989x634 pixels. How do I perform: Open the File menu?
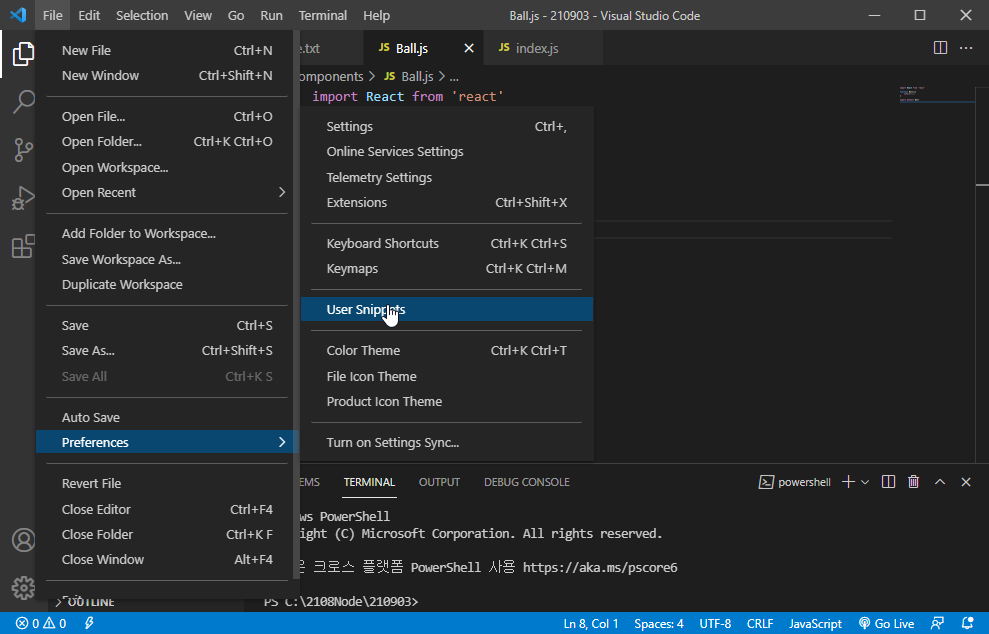pyautogui.click(x=52, y=15)
